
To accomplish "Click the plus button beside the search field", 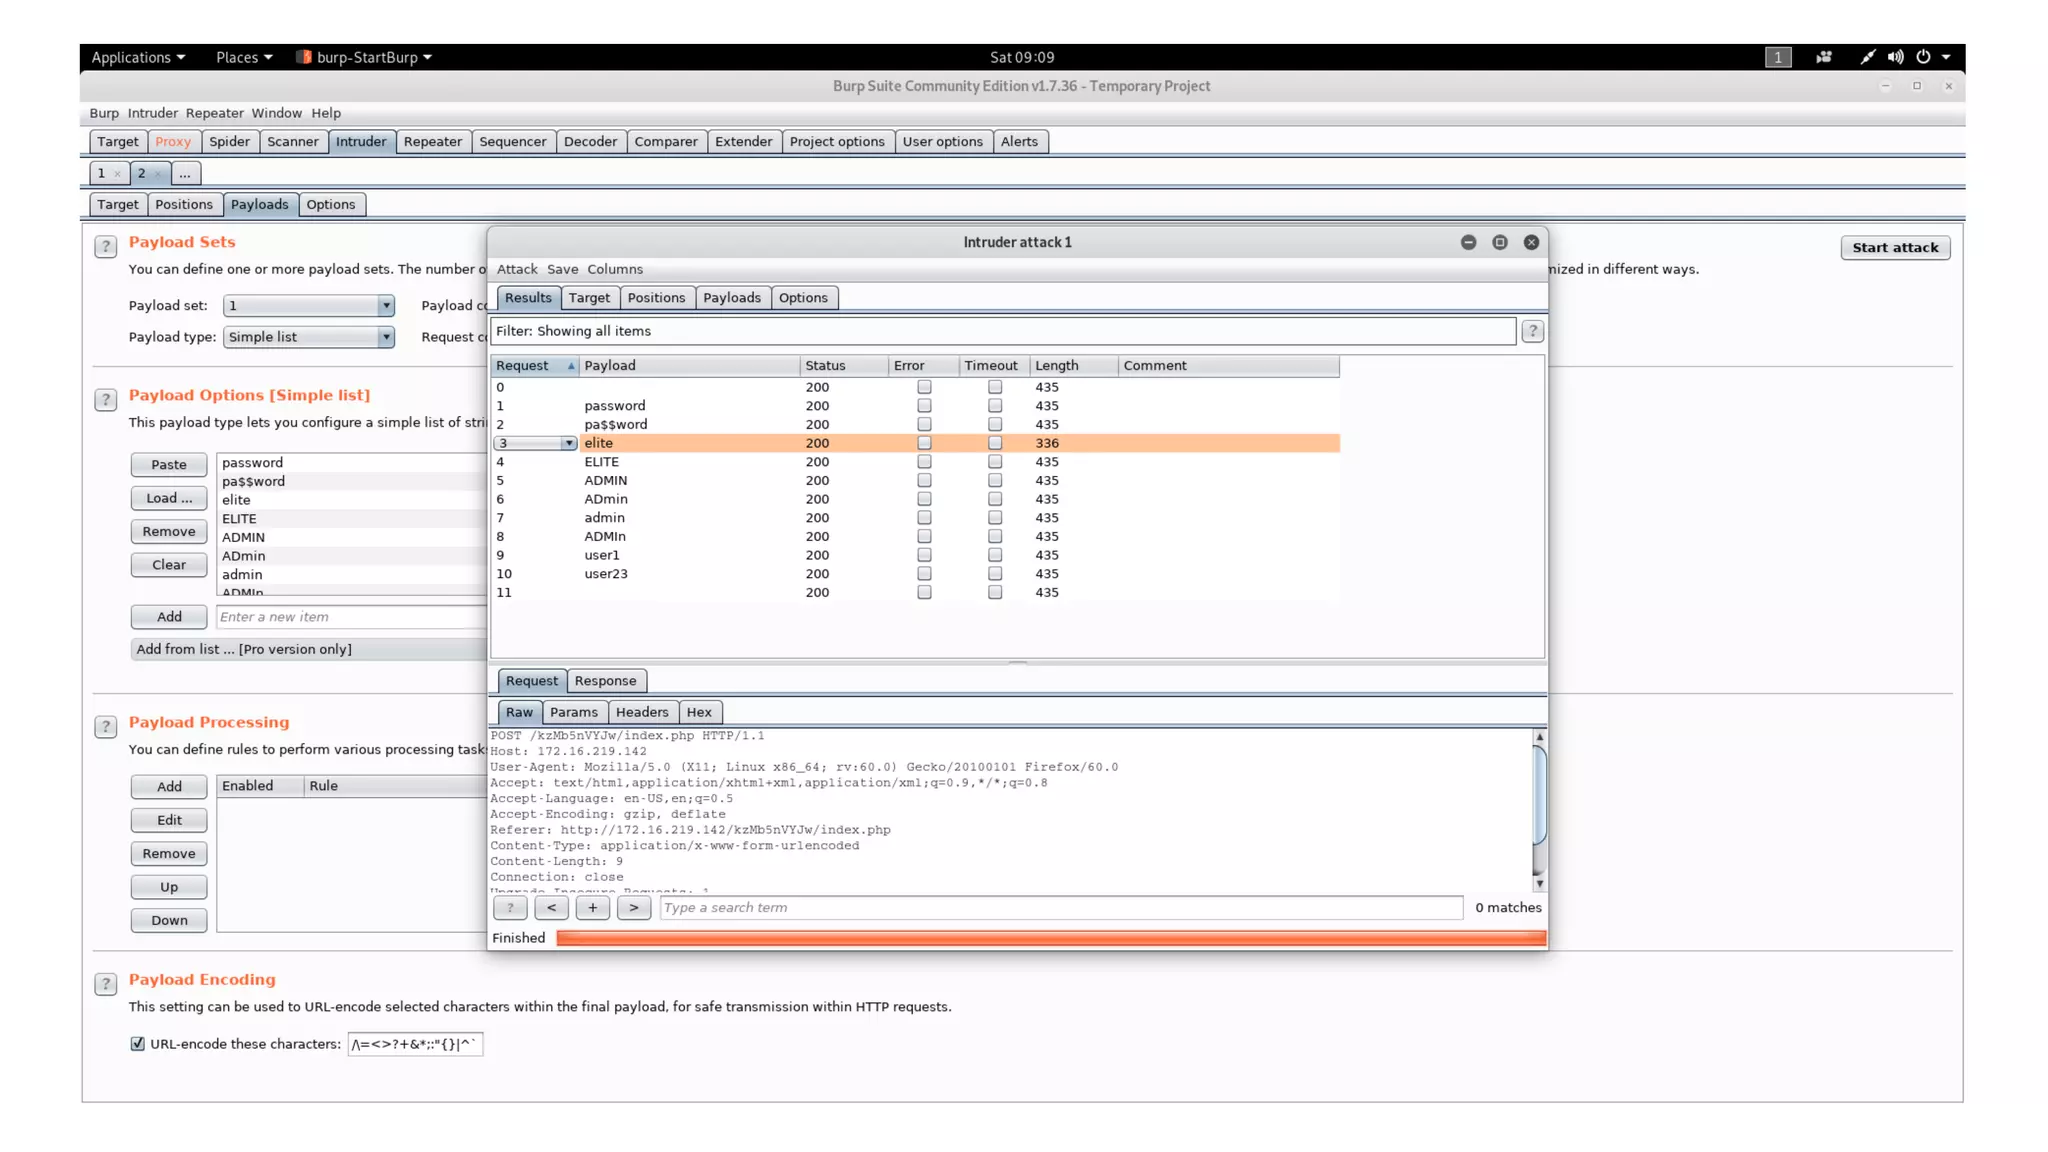I will tap(592, 908).
